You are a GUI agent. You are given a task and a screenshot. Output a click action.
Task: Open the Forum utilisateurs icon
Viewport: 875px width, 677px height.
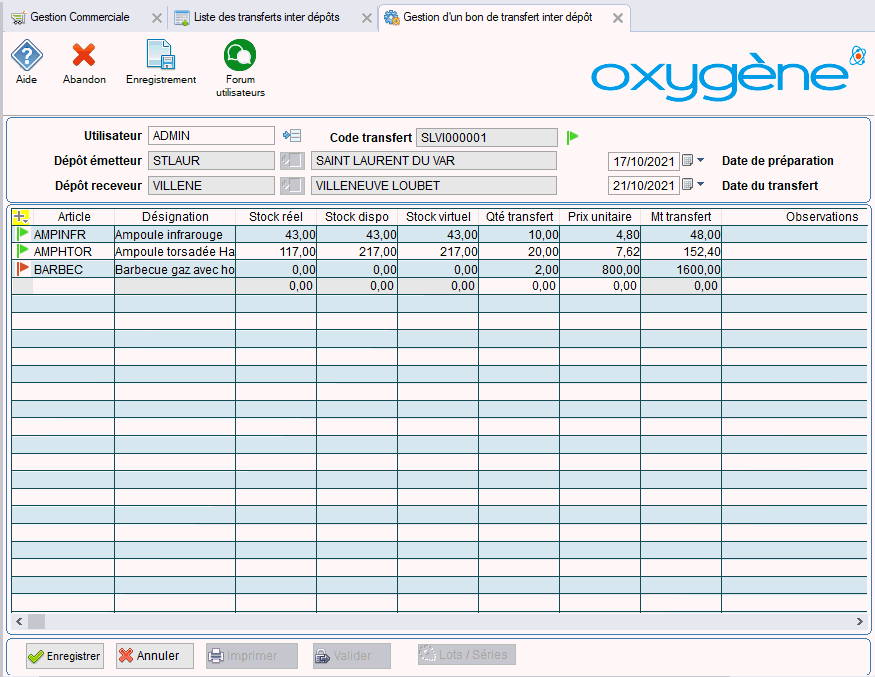coord(240,56)
